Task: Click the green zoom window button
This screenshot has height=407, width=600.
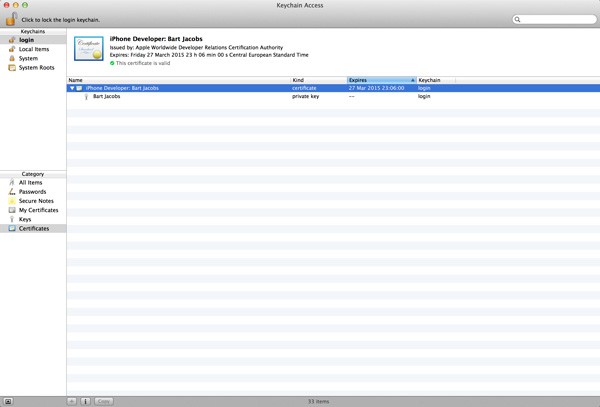Action: pyautogui.click(x=25, y=5)
